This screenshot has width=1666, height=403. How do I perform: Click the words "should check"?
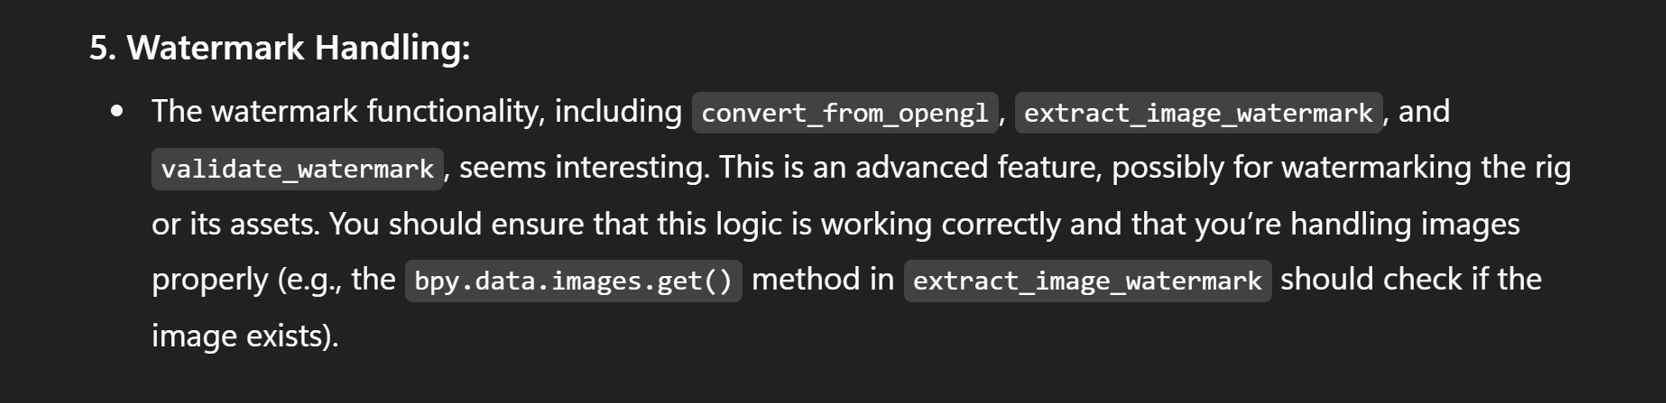tap(1370, 279)
